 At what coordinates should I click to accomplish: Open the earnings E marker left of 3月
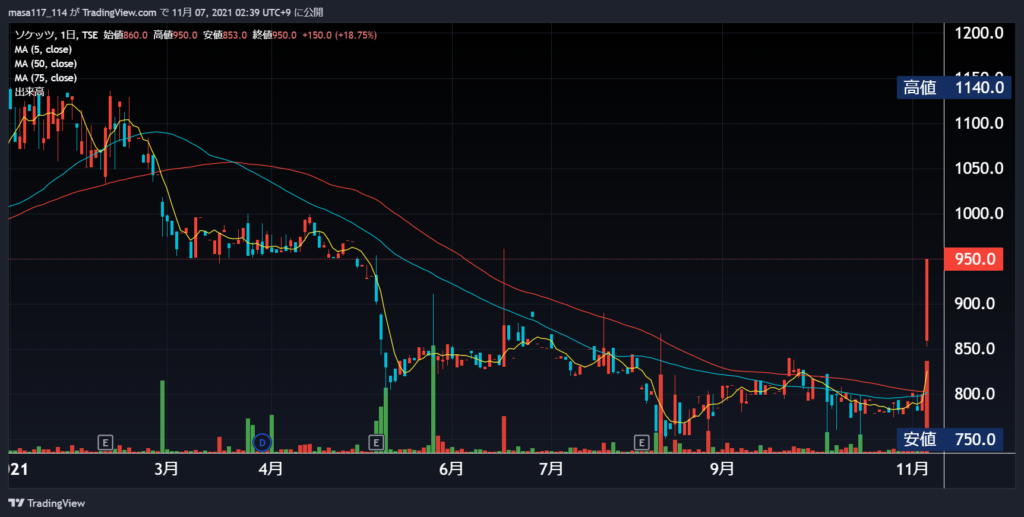(x=105, y=443)
